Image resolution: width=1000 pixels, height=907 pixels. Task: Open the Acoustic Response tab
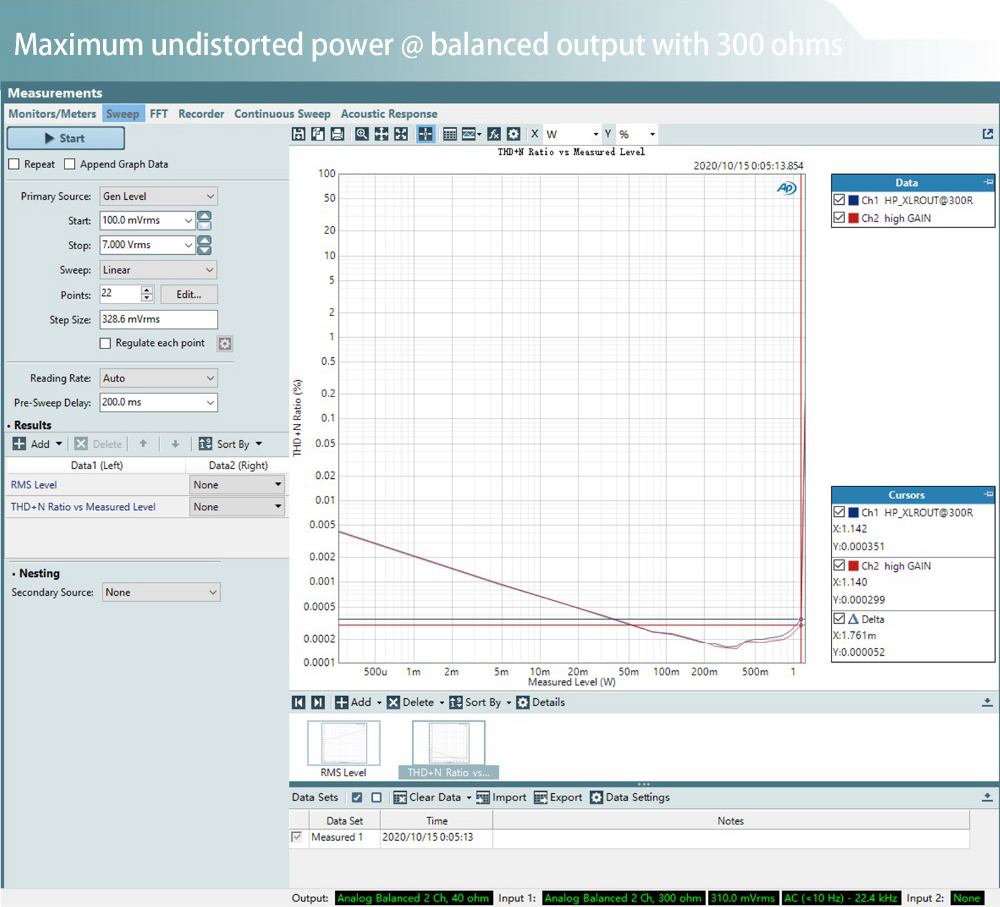[388, 114]
